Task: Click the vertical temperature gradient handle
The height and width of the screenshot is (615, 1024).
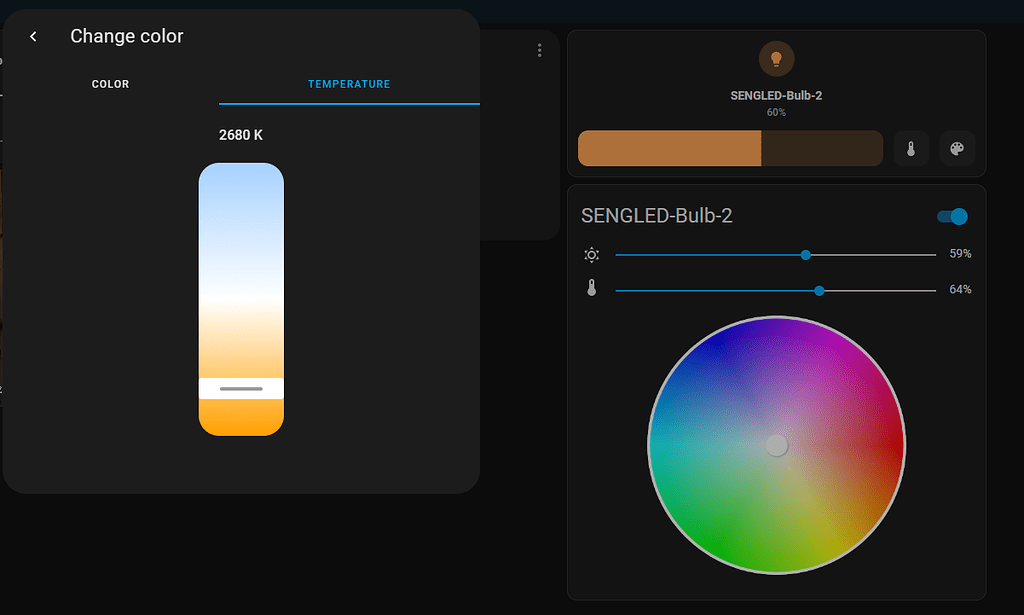Action: coord(240,387)
